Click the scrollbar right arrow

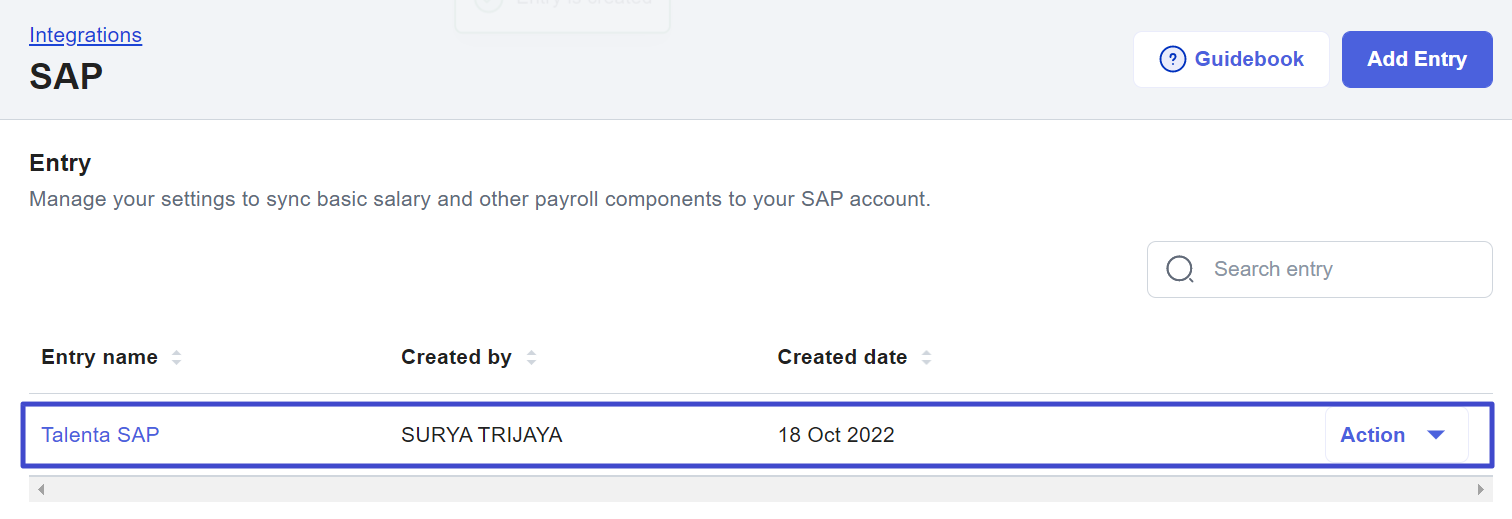coord(1481,490)
